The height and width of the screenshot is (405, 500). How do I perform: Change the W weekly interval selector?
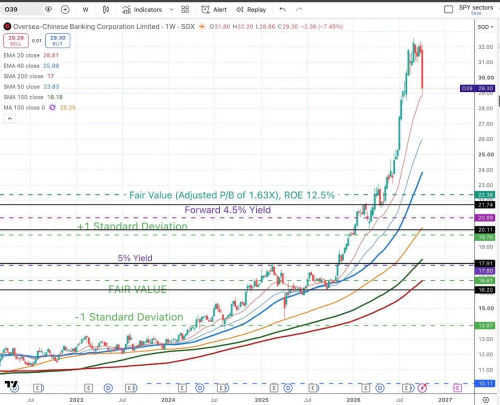point(86,10)
